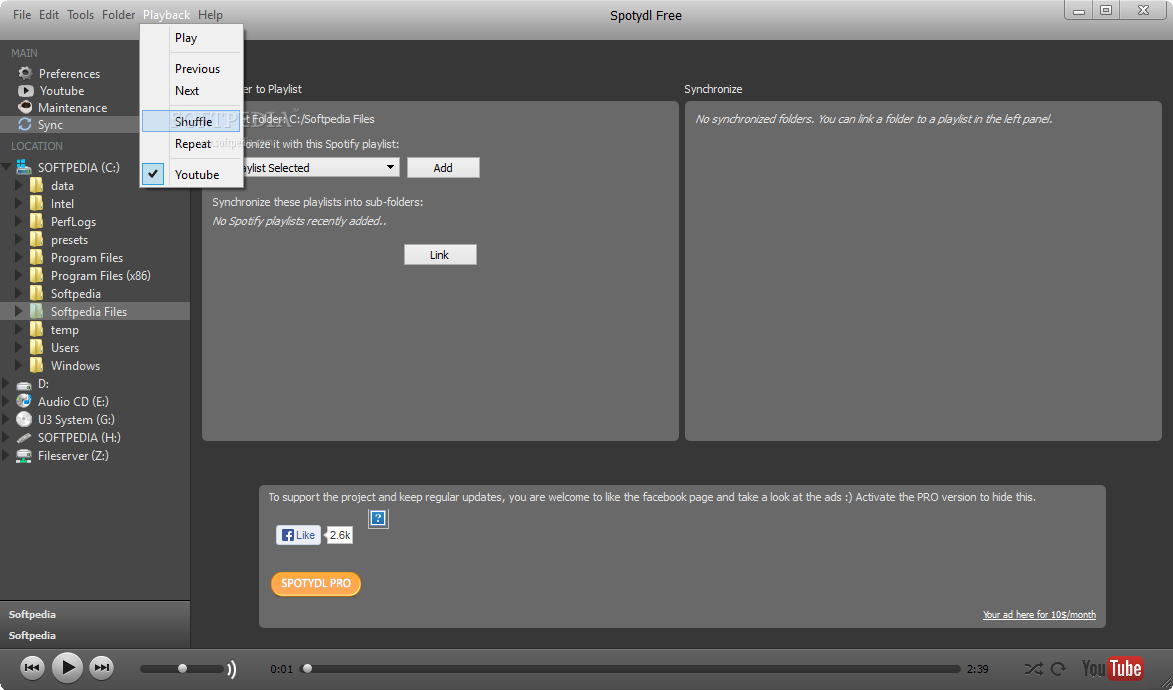Expand the D: drive node
This screenshot has height=690, width=1173.
coord(6,384)
